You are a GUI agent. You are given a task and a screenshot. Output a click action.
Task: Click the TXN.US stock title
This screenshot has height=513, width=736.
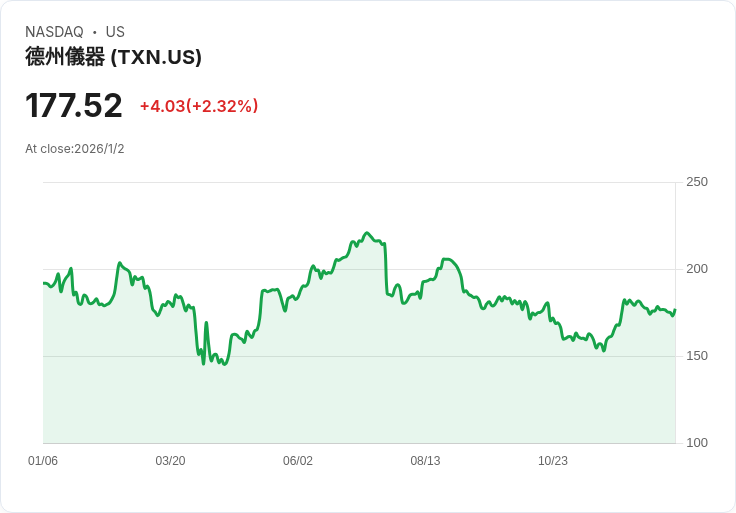click(113, 57)
